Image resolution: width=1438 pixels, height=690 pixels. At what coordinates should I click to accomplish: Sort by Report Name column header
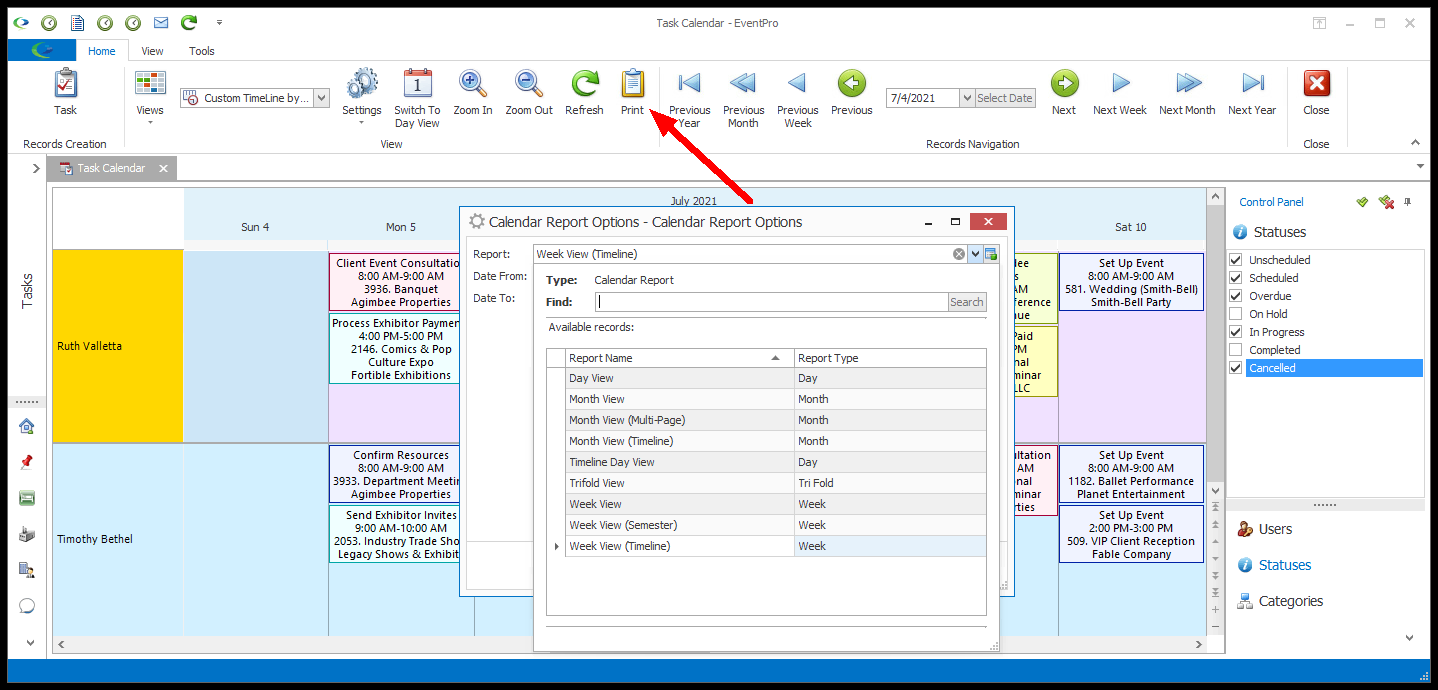click(x=679, y=358)
